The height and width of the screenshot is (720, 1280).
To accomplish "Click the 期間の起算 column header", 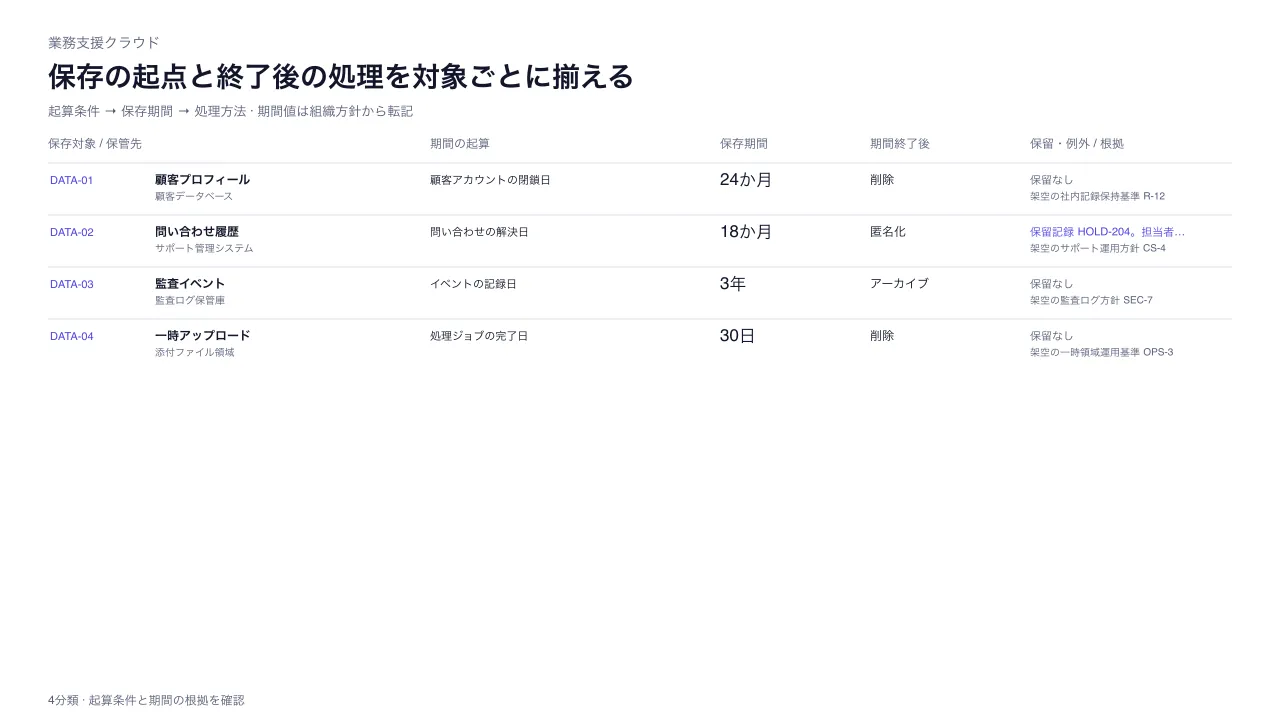I will pyautogui.click(x=460, y=144).
